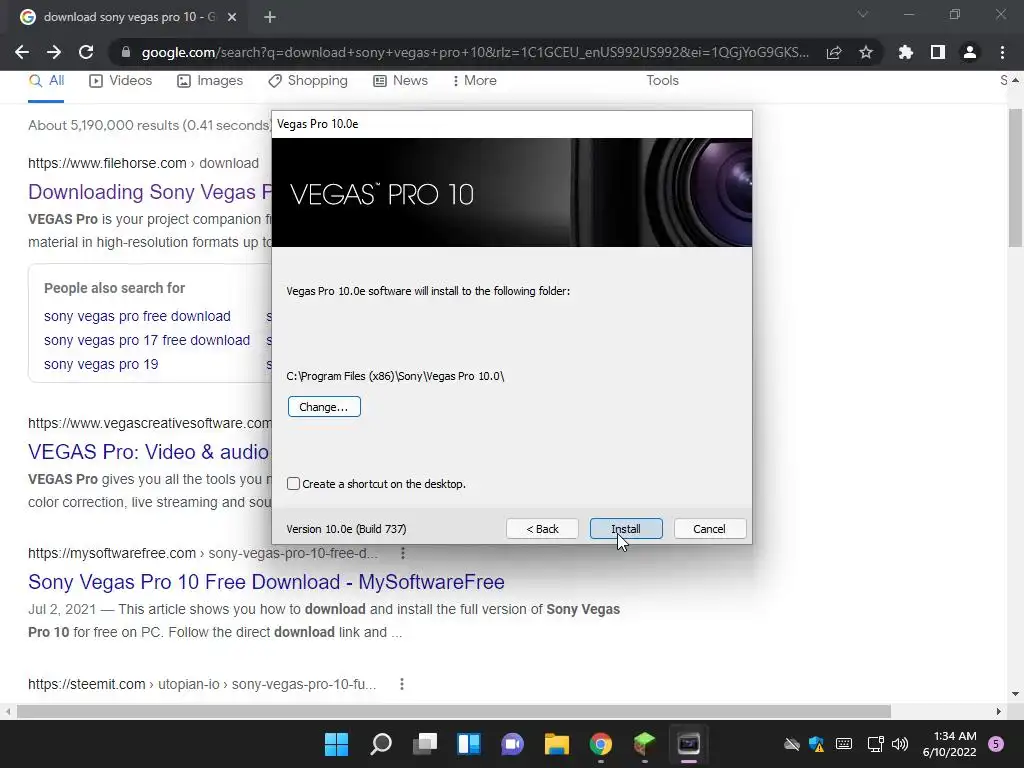Click 'sony vegas pro 19' suggestion
This screenshot has width=1024, height=768.
pyautogui.click(x=101, y=364)
